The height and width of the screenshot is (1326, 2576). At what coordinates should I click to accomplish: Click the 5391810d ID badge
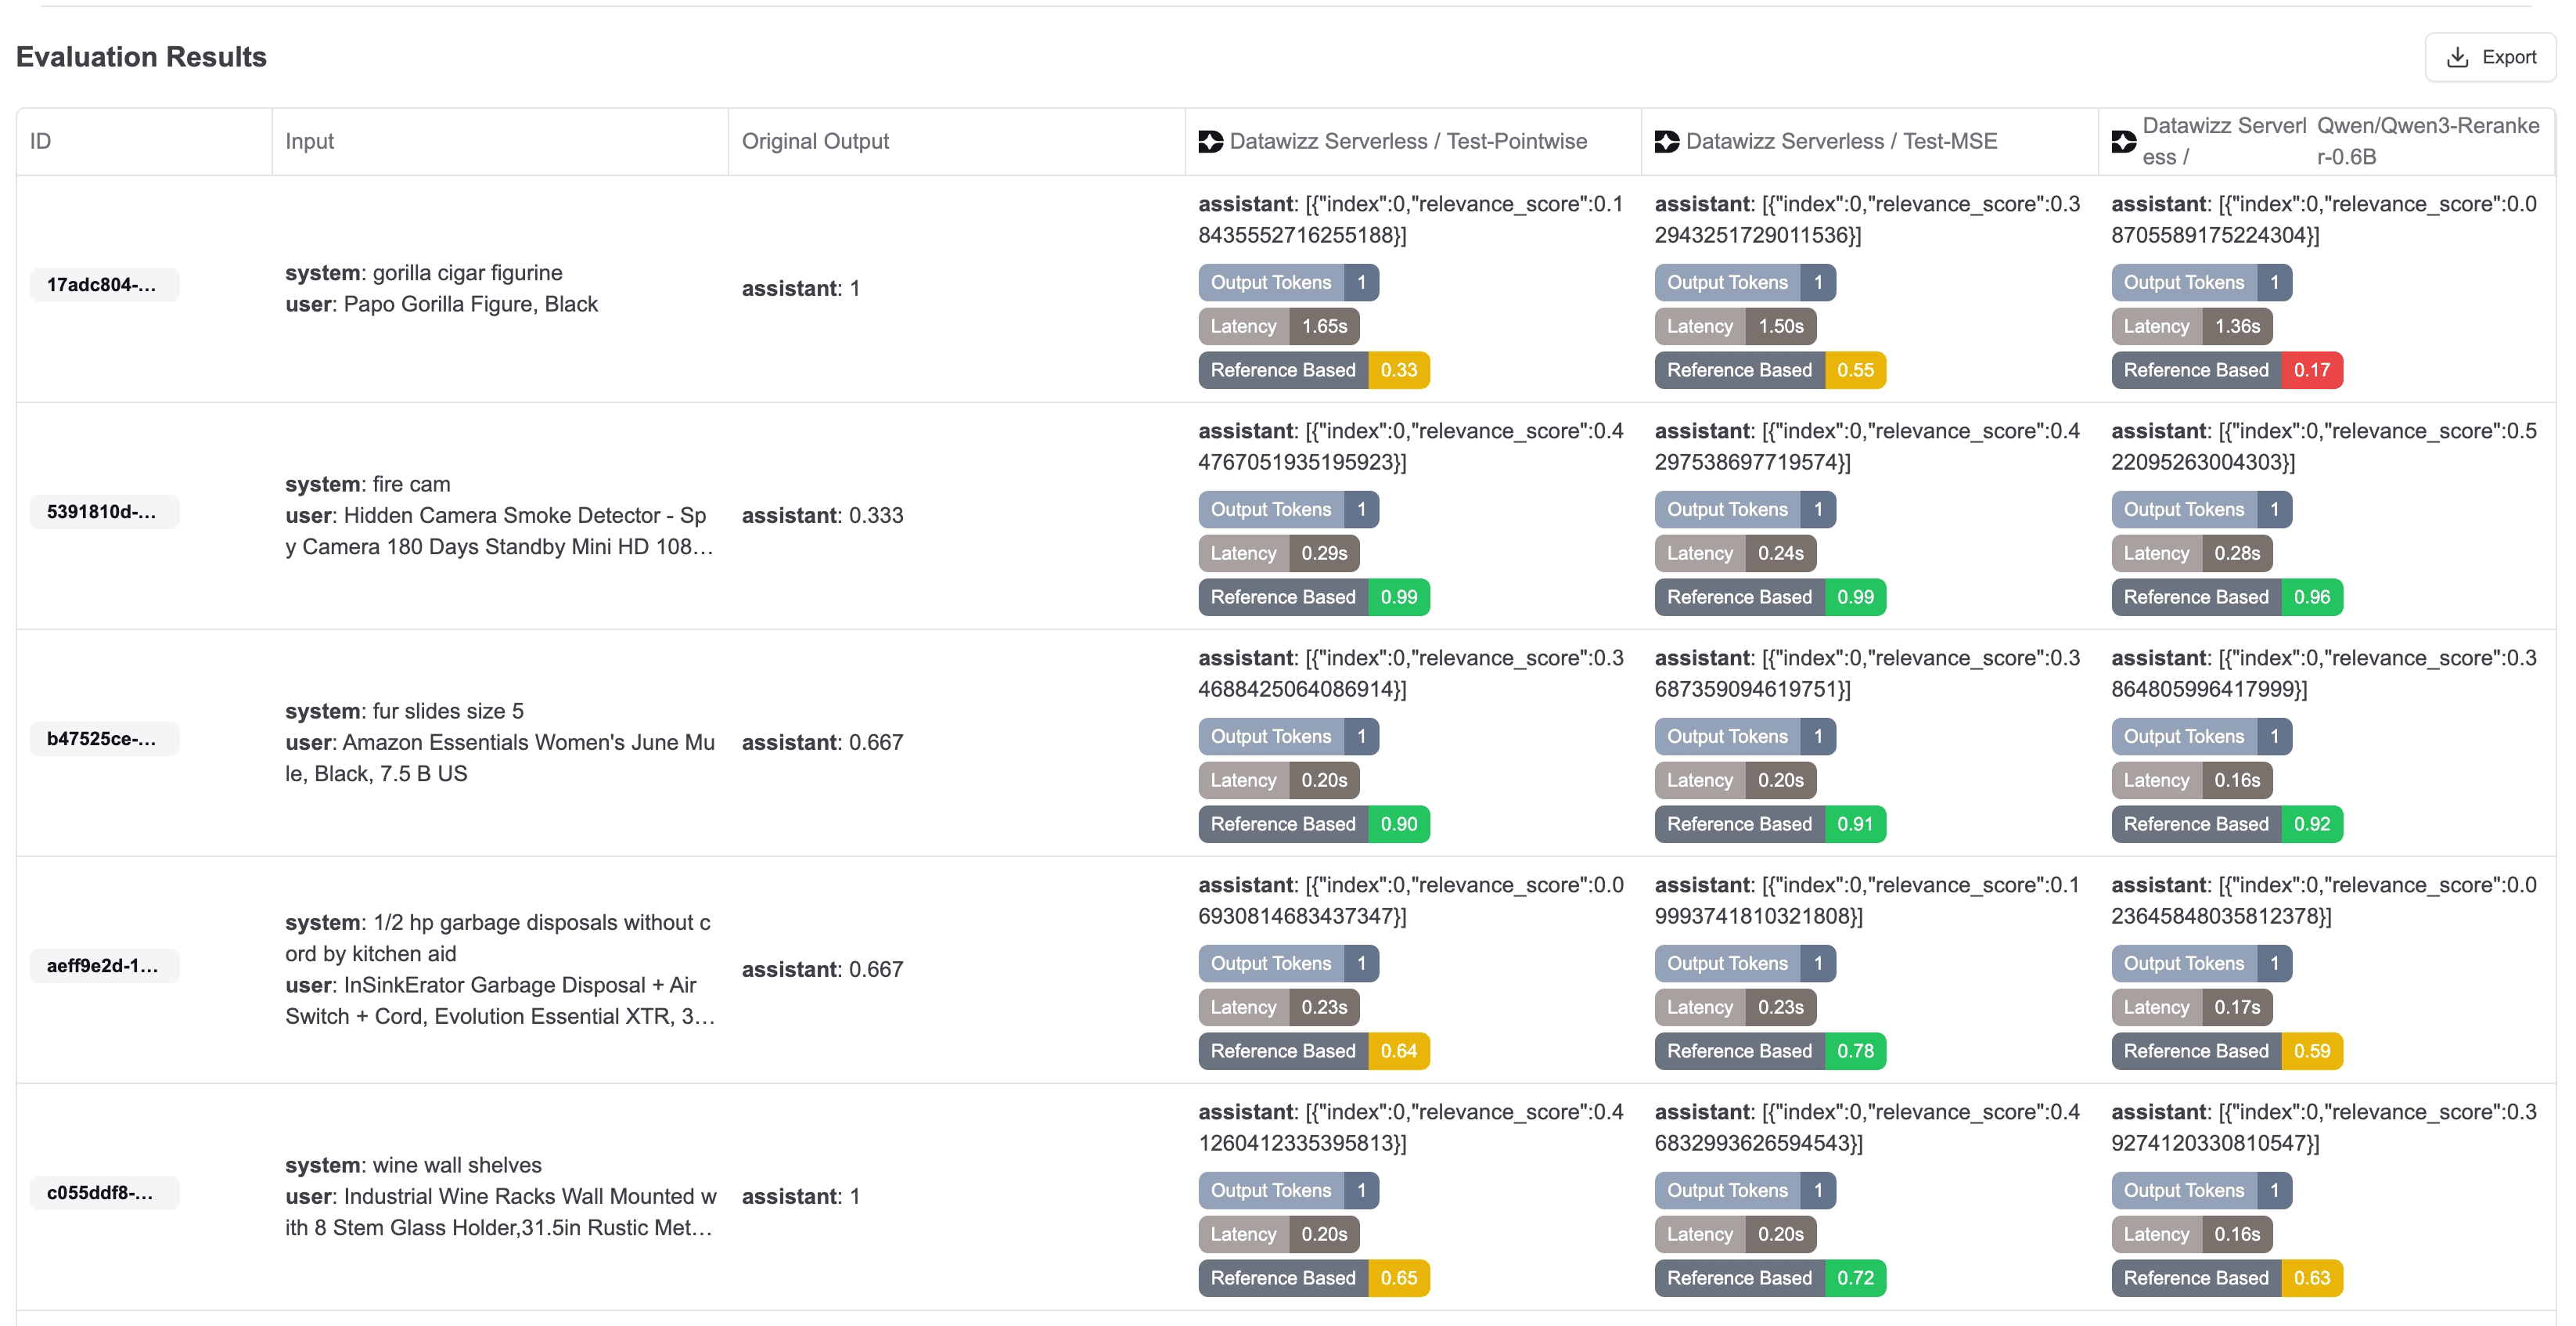103,512
